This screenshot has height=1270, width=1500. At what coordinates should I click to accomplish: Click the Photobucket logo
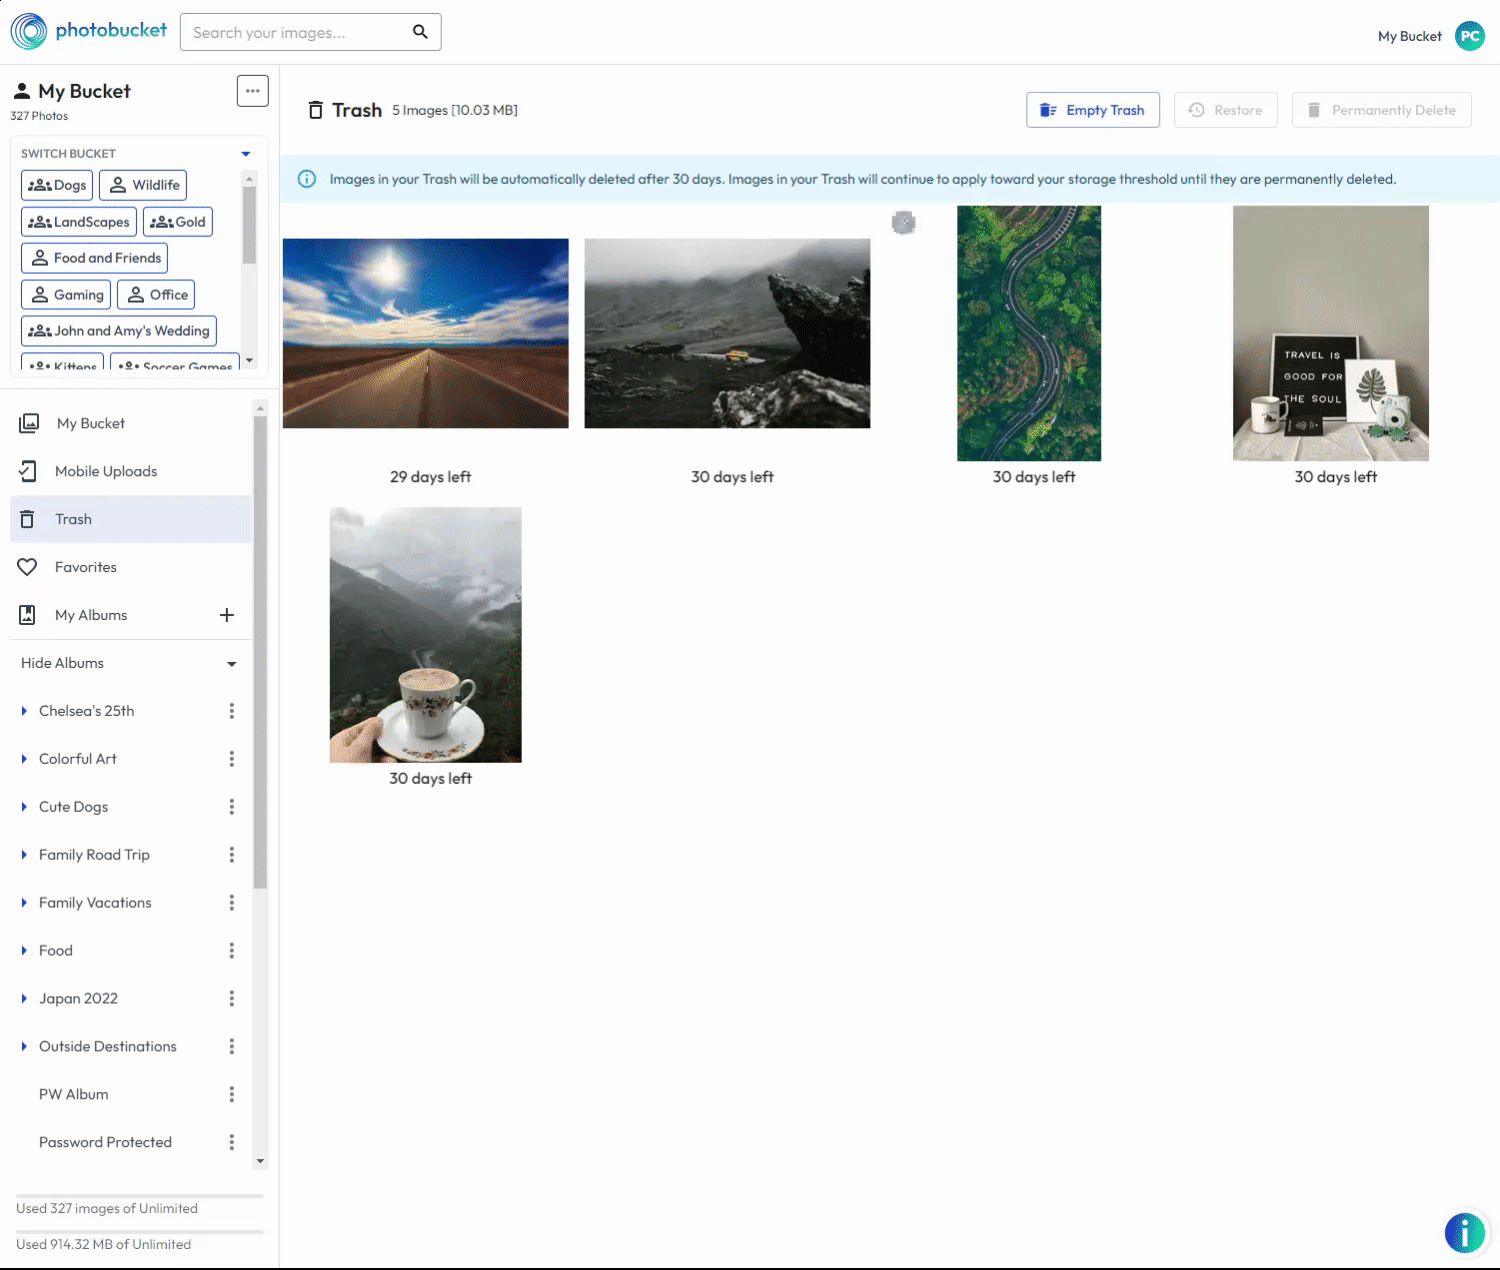pos(88,31)
